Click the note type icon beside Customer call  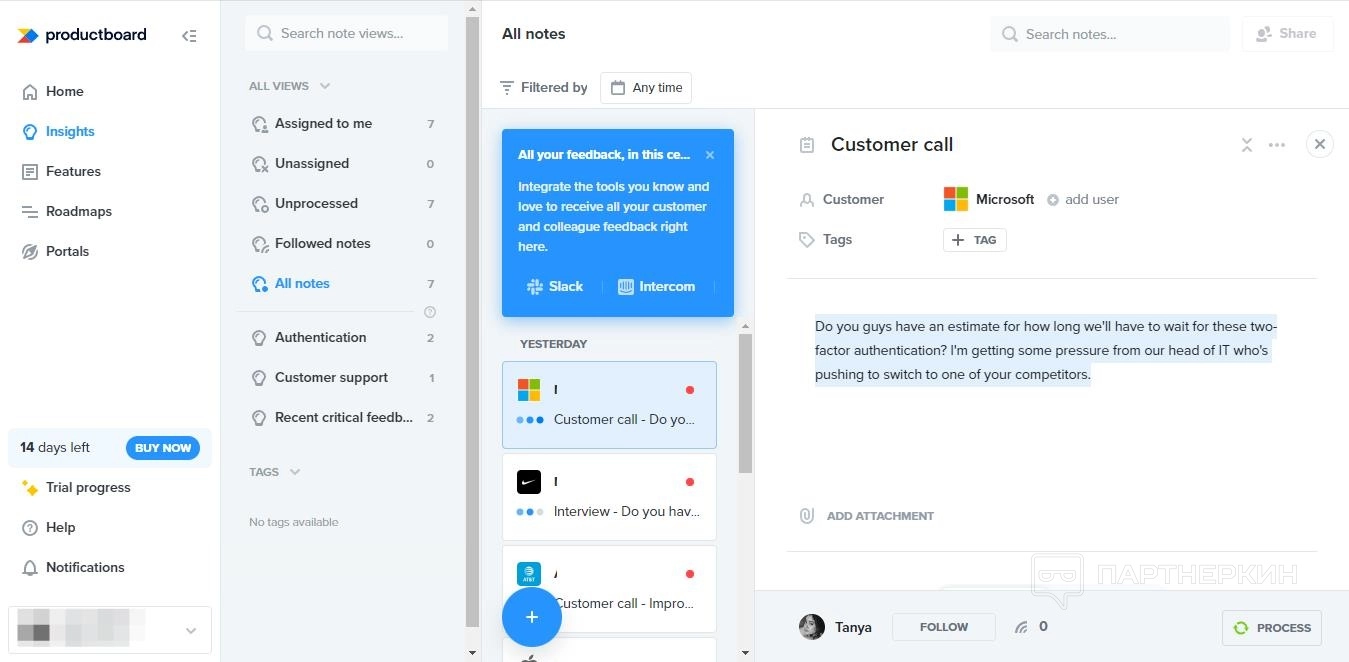tap(807, 145)
